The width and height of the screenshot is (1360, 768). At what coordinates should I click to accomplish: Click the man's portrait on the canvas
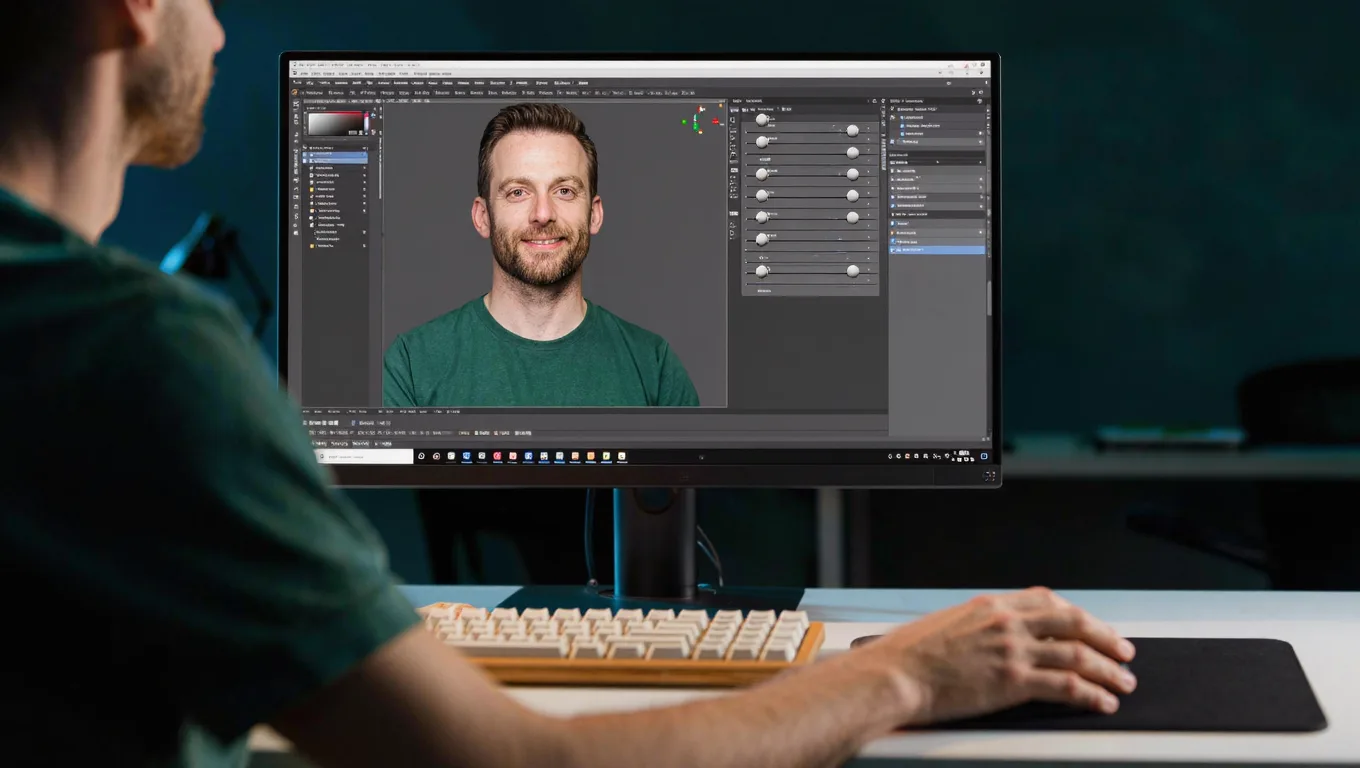pos(541,256)
